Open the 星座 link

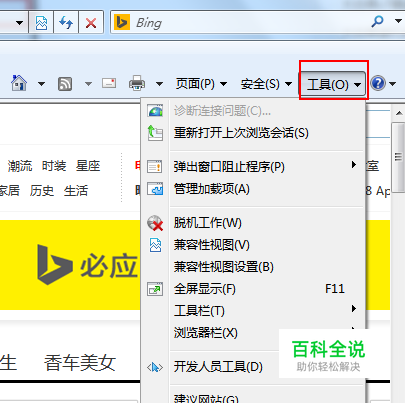[x=88, y=165]
